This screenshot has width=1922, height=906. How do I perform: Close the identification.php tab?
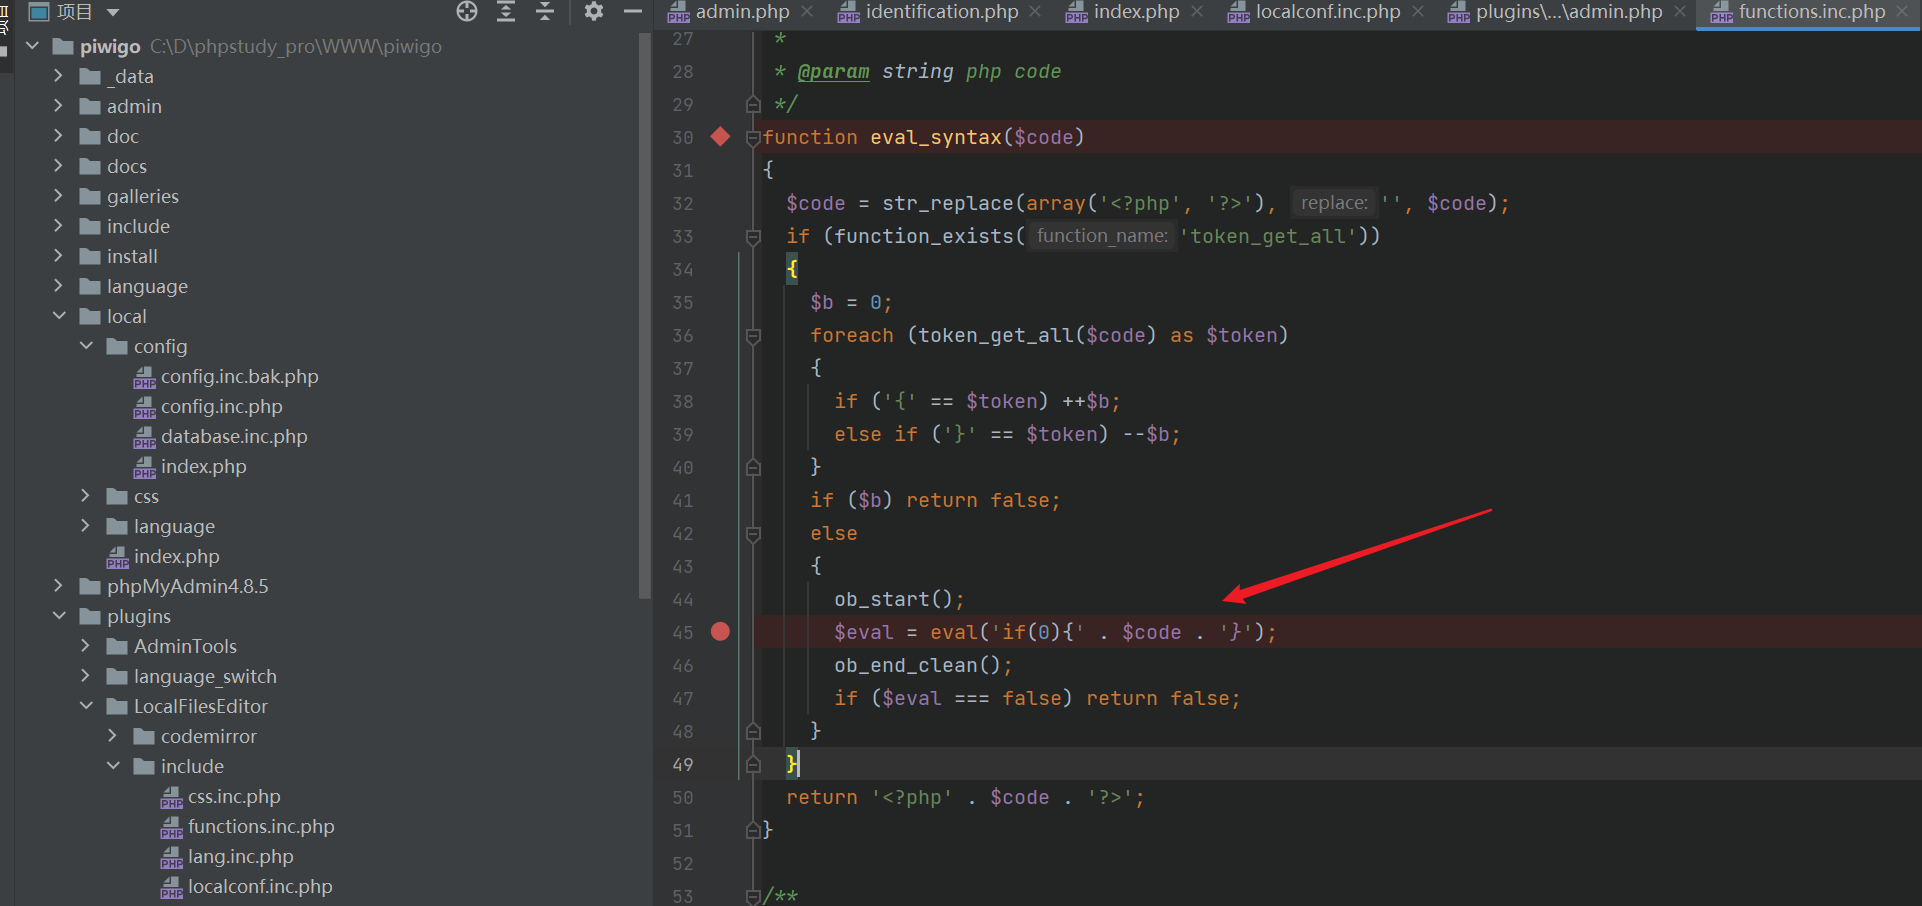[1035, 12]
